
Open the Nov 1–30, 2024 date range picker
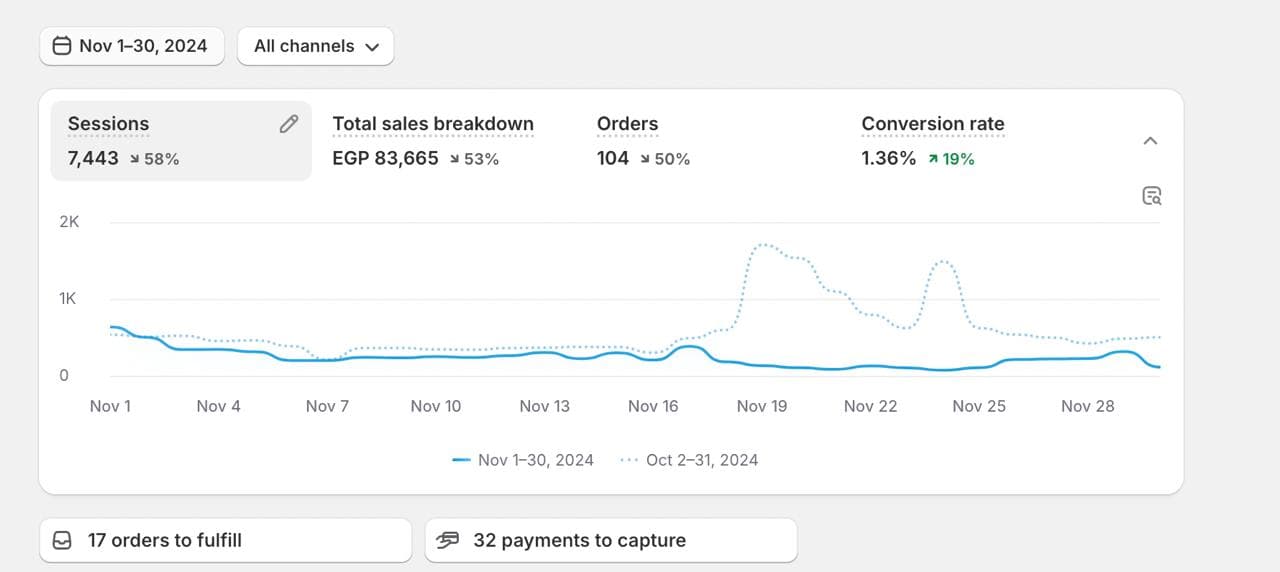[132, 46]
